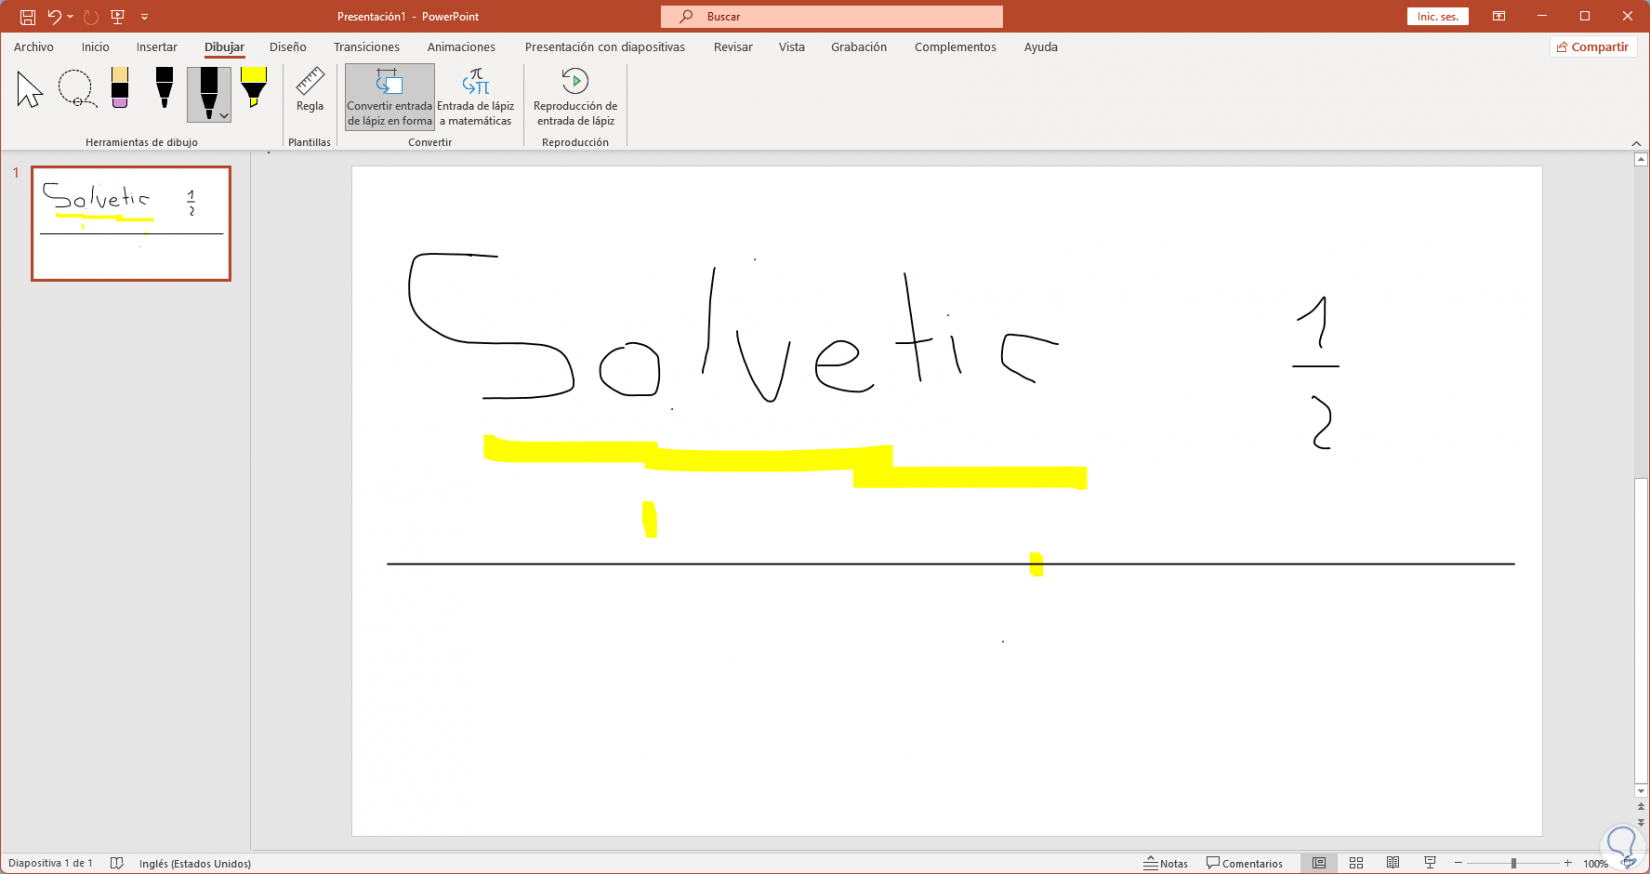Open the Vista tab
1650x874 pixels.
click(792, 47)
